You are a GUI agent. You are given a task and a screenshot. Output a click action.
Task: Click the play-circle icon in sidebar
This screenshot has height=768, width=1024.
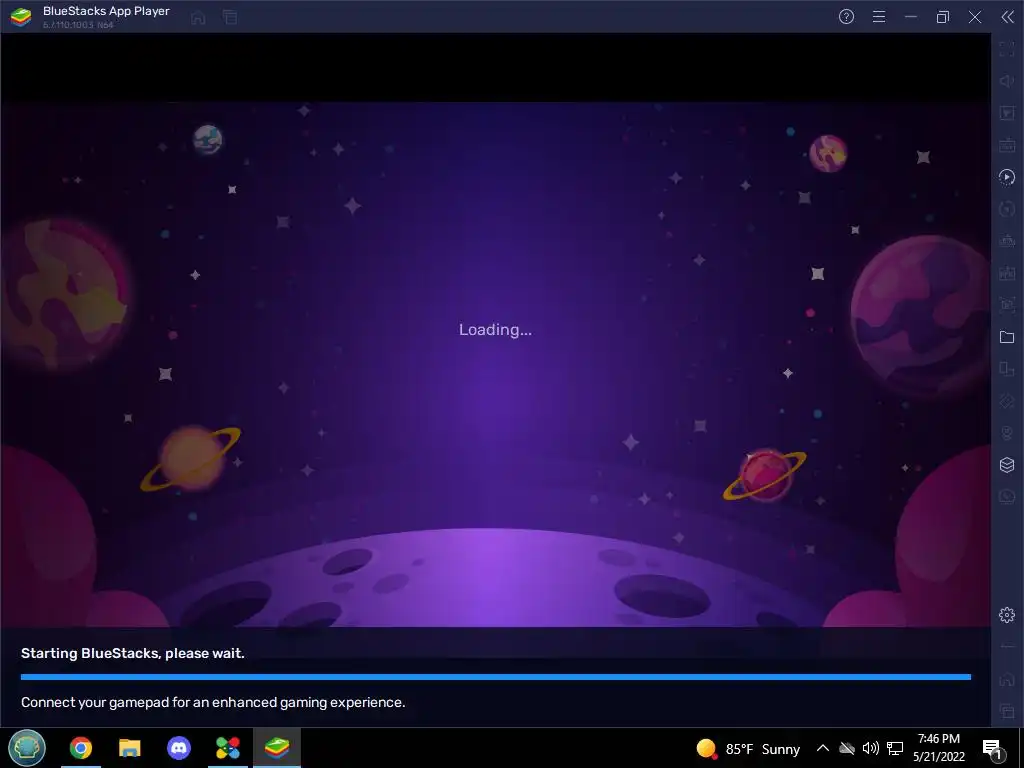click(1007, 177)
